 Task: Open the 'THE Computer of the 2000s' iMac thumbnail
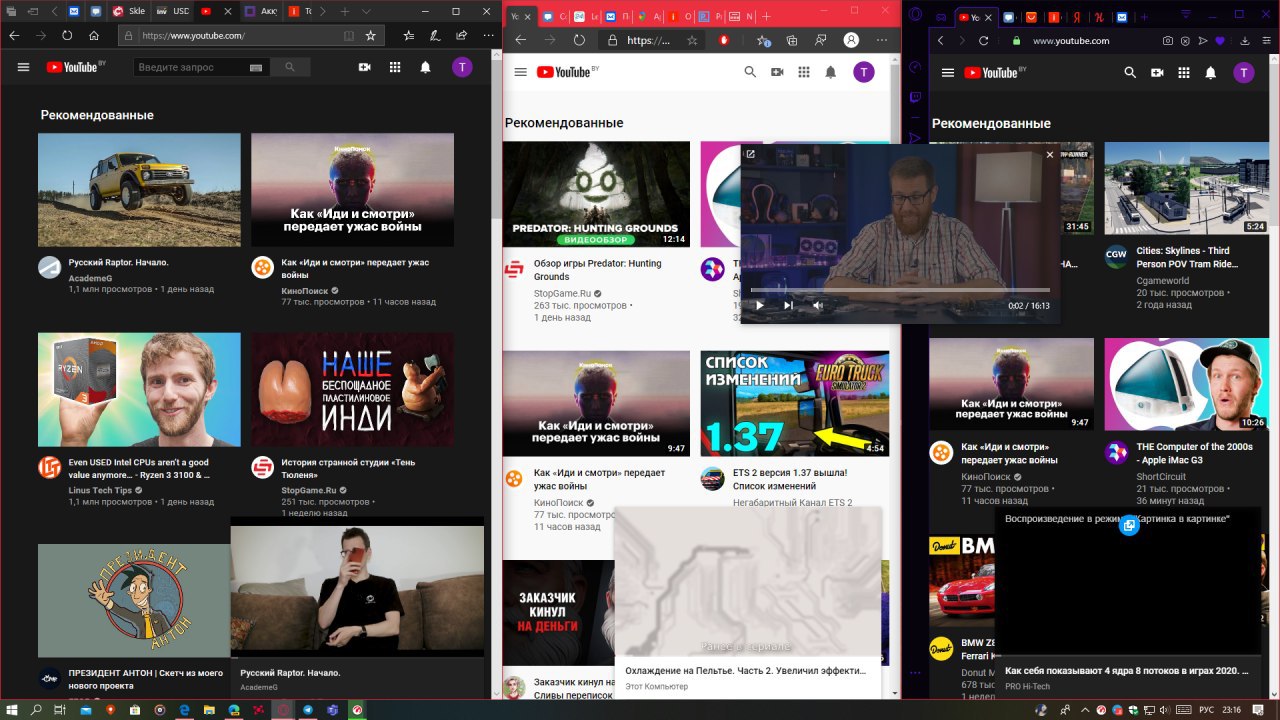point(1187,385)
